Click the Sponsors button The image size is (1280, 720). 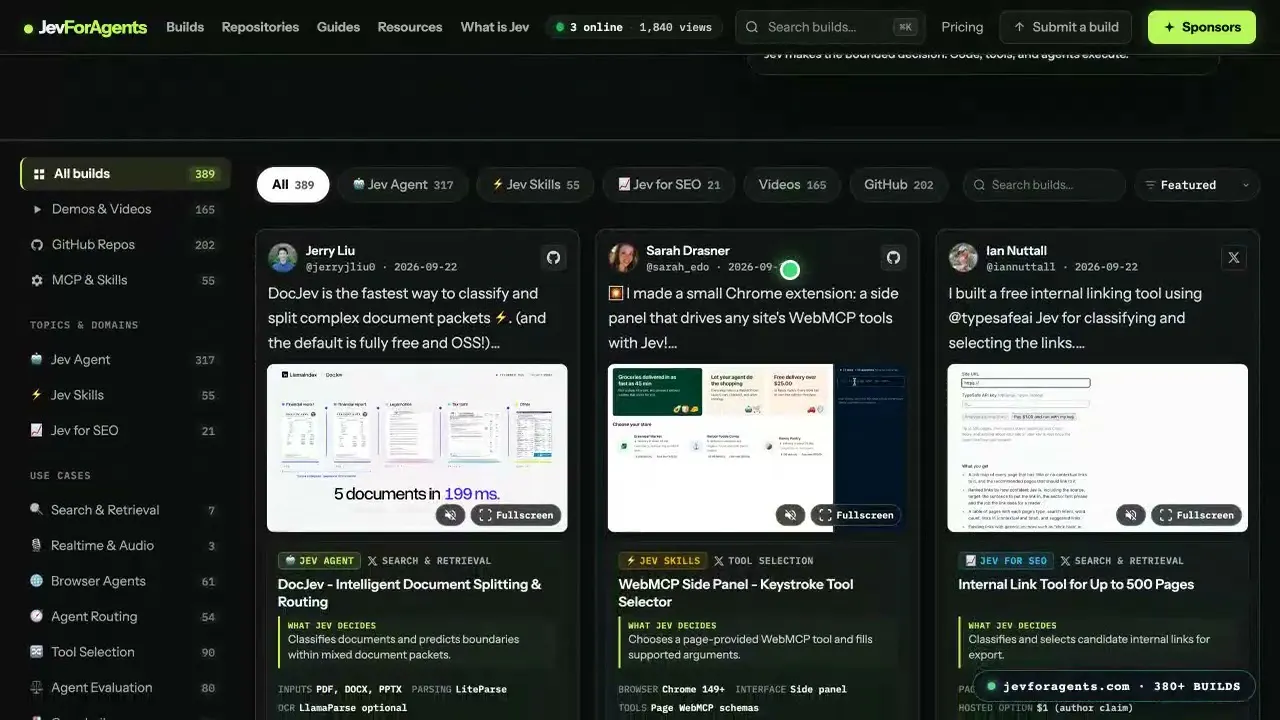coord(1202,27)
